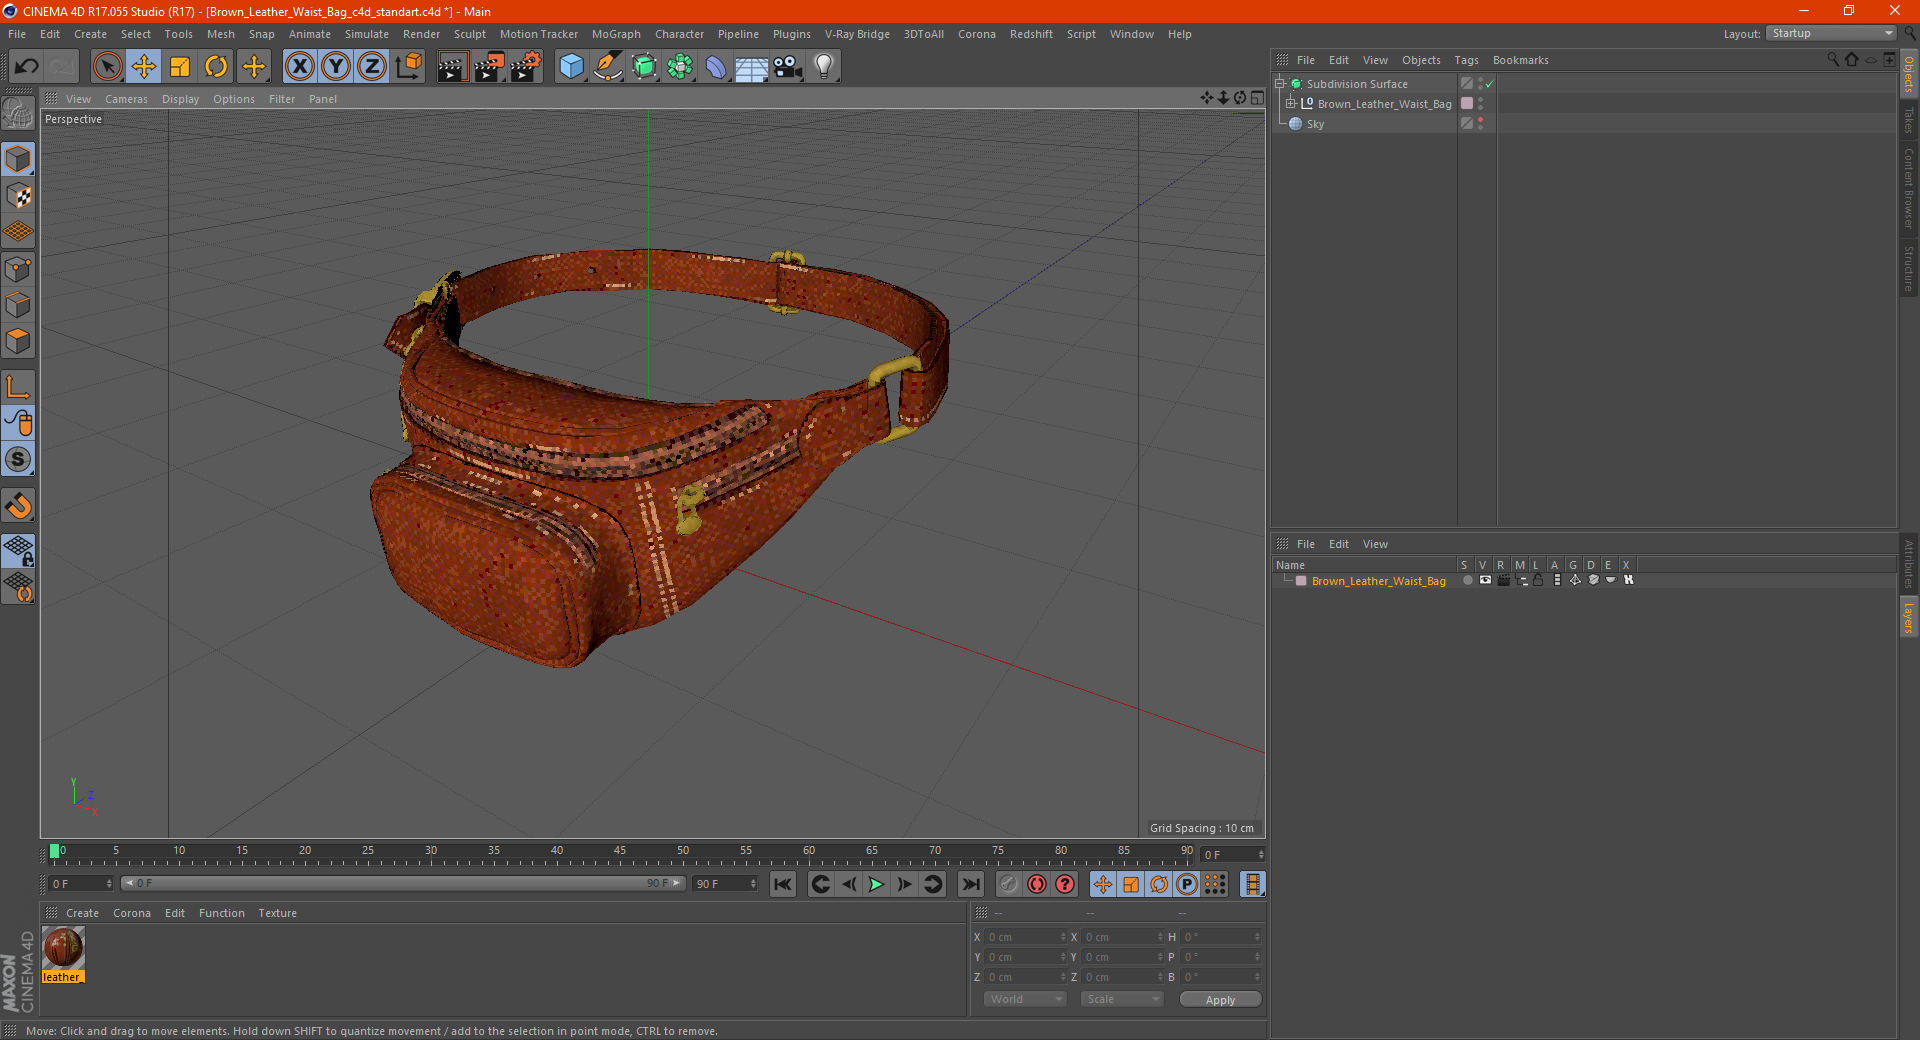Screen dimensions: 1920x1040
Task: Open the Sculpt menu
Action: pos(469,34)
